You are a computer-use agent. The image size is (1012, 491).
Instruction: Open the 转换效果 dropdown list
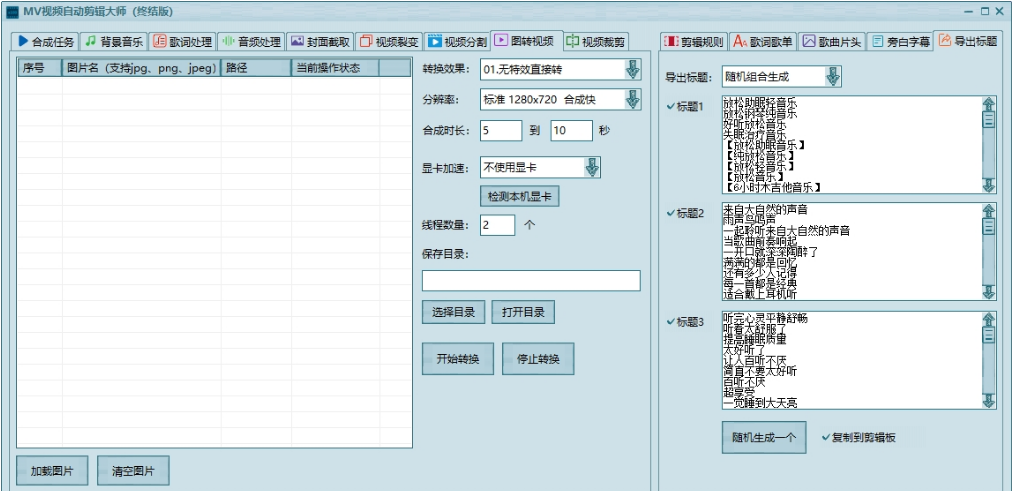pyautogui.click(x=632, y=69)
